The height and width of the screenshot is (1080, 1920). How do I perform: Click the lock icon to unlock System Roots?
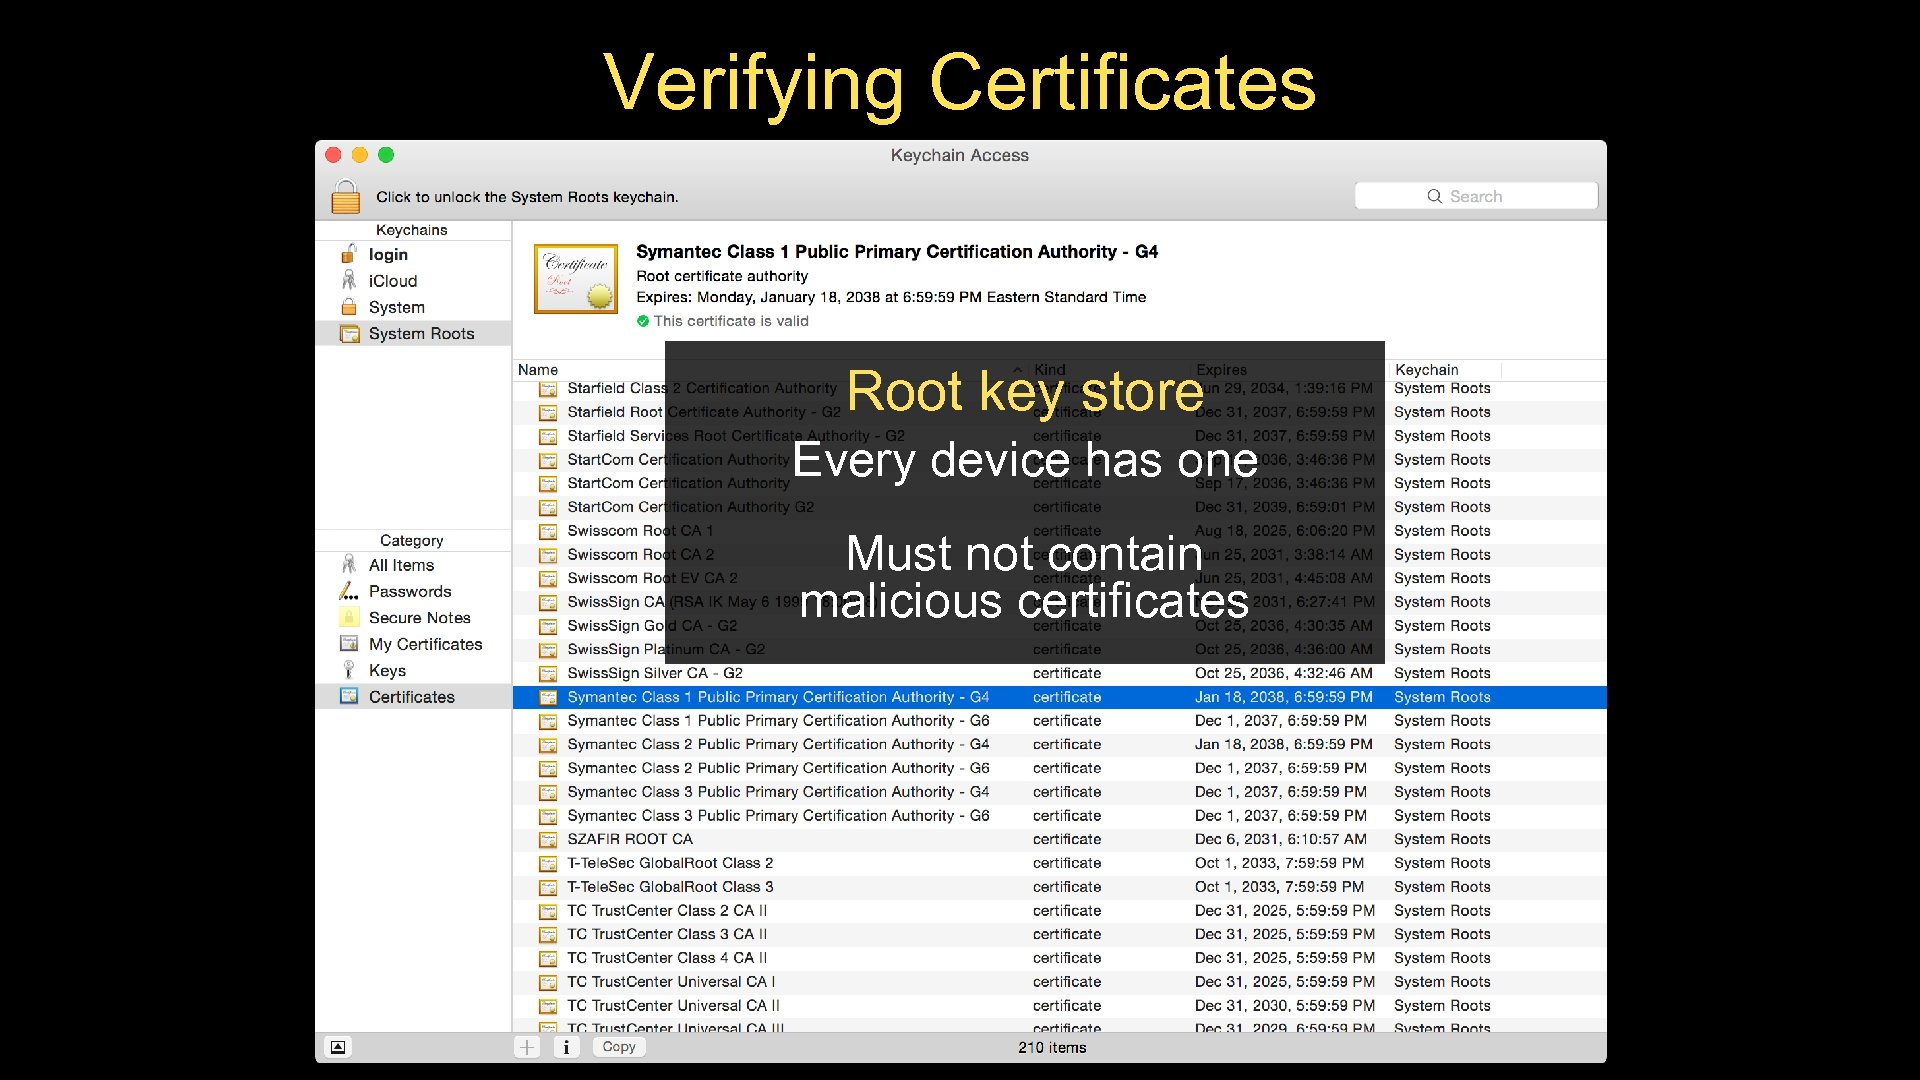pyautogui.click(x=344, y=197)
